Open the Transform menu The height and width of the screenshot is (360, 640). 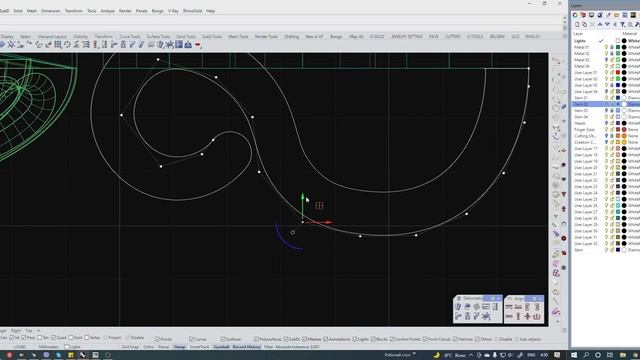[x=73, y=11]
